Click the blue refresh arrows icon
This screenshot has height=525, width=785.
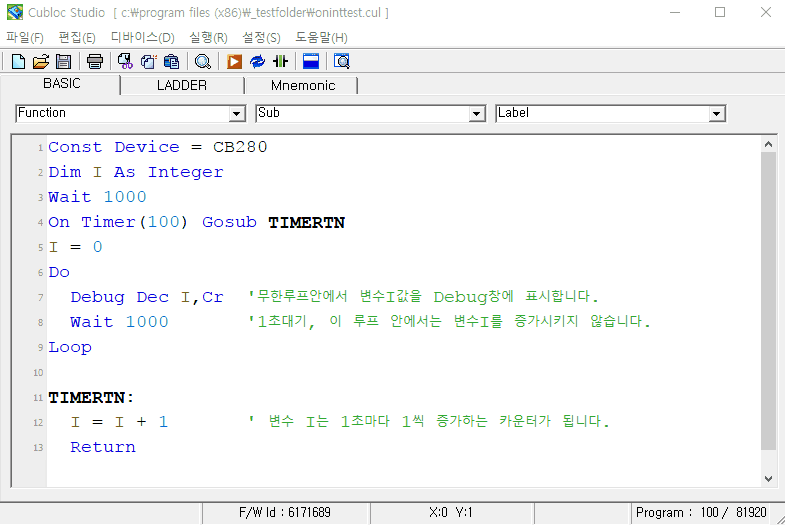click(x=257, y=62)
